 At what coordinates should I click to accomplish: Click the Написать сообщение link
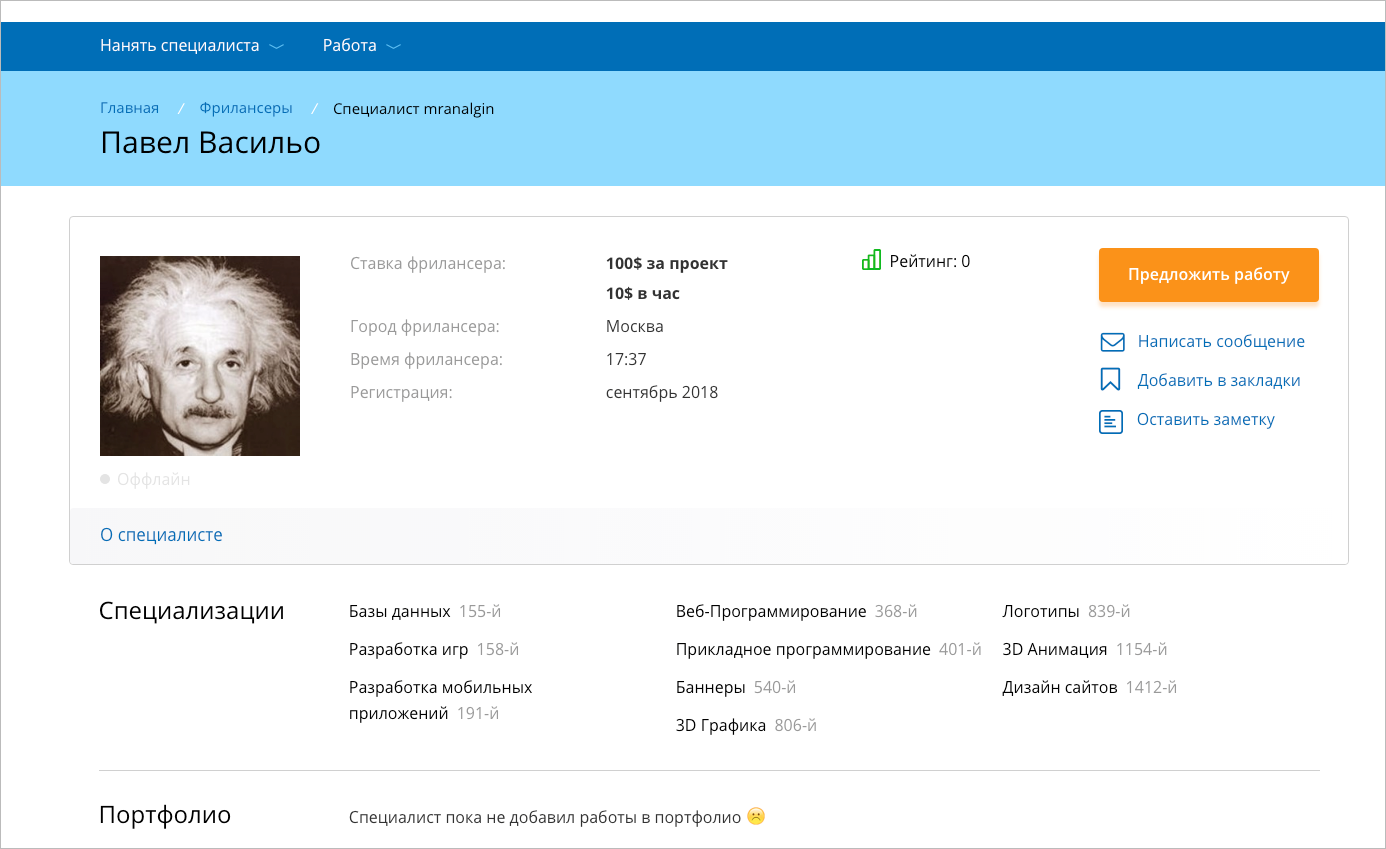1220,342
